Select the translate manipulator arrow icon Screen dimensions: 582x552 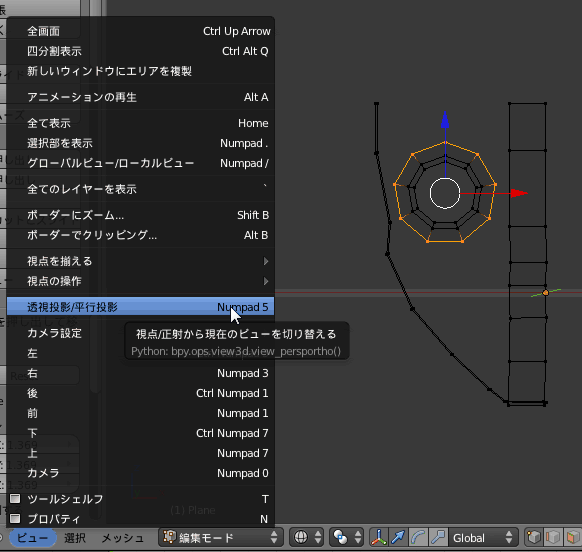(398, 537)
